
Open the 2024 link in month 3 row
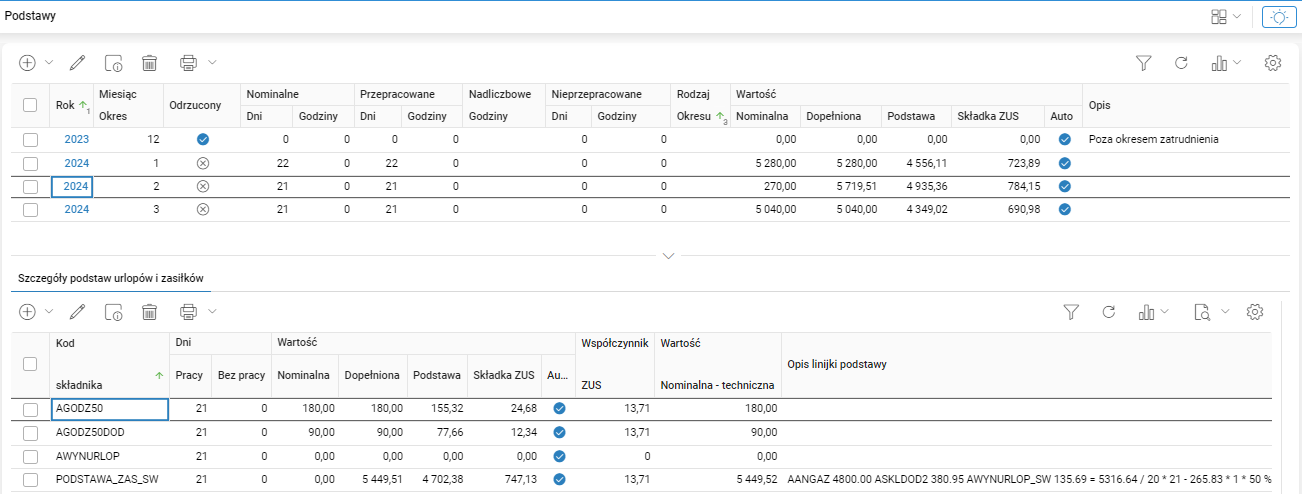pos(77,209)
